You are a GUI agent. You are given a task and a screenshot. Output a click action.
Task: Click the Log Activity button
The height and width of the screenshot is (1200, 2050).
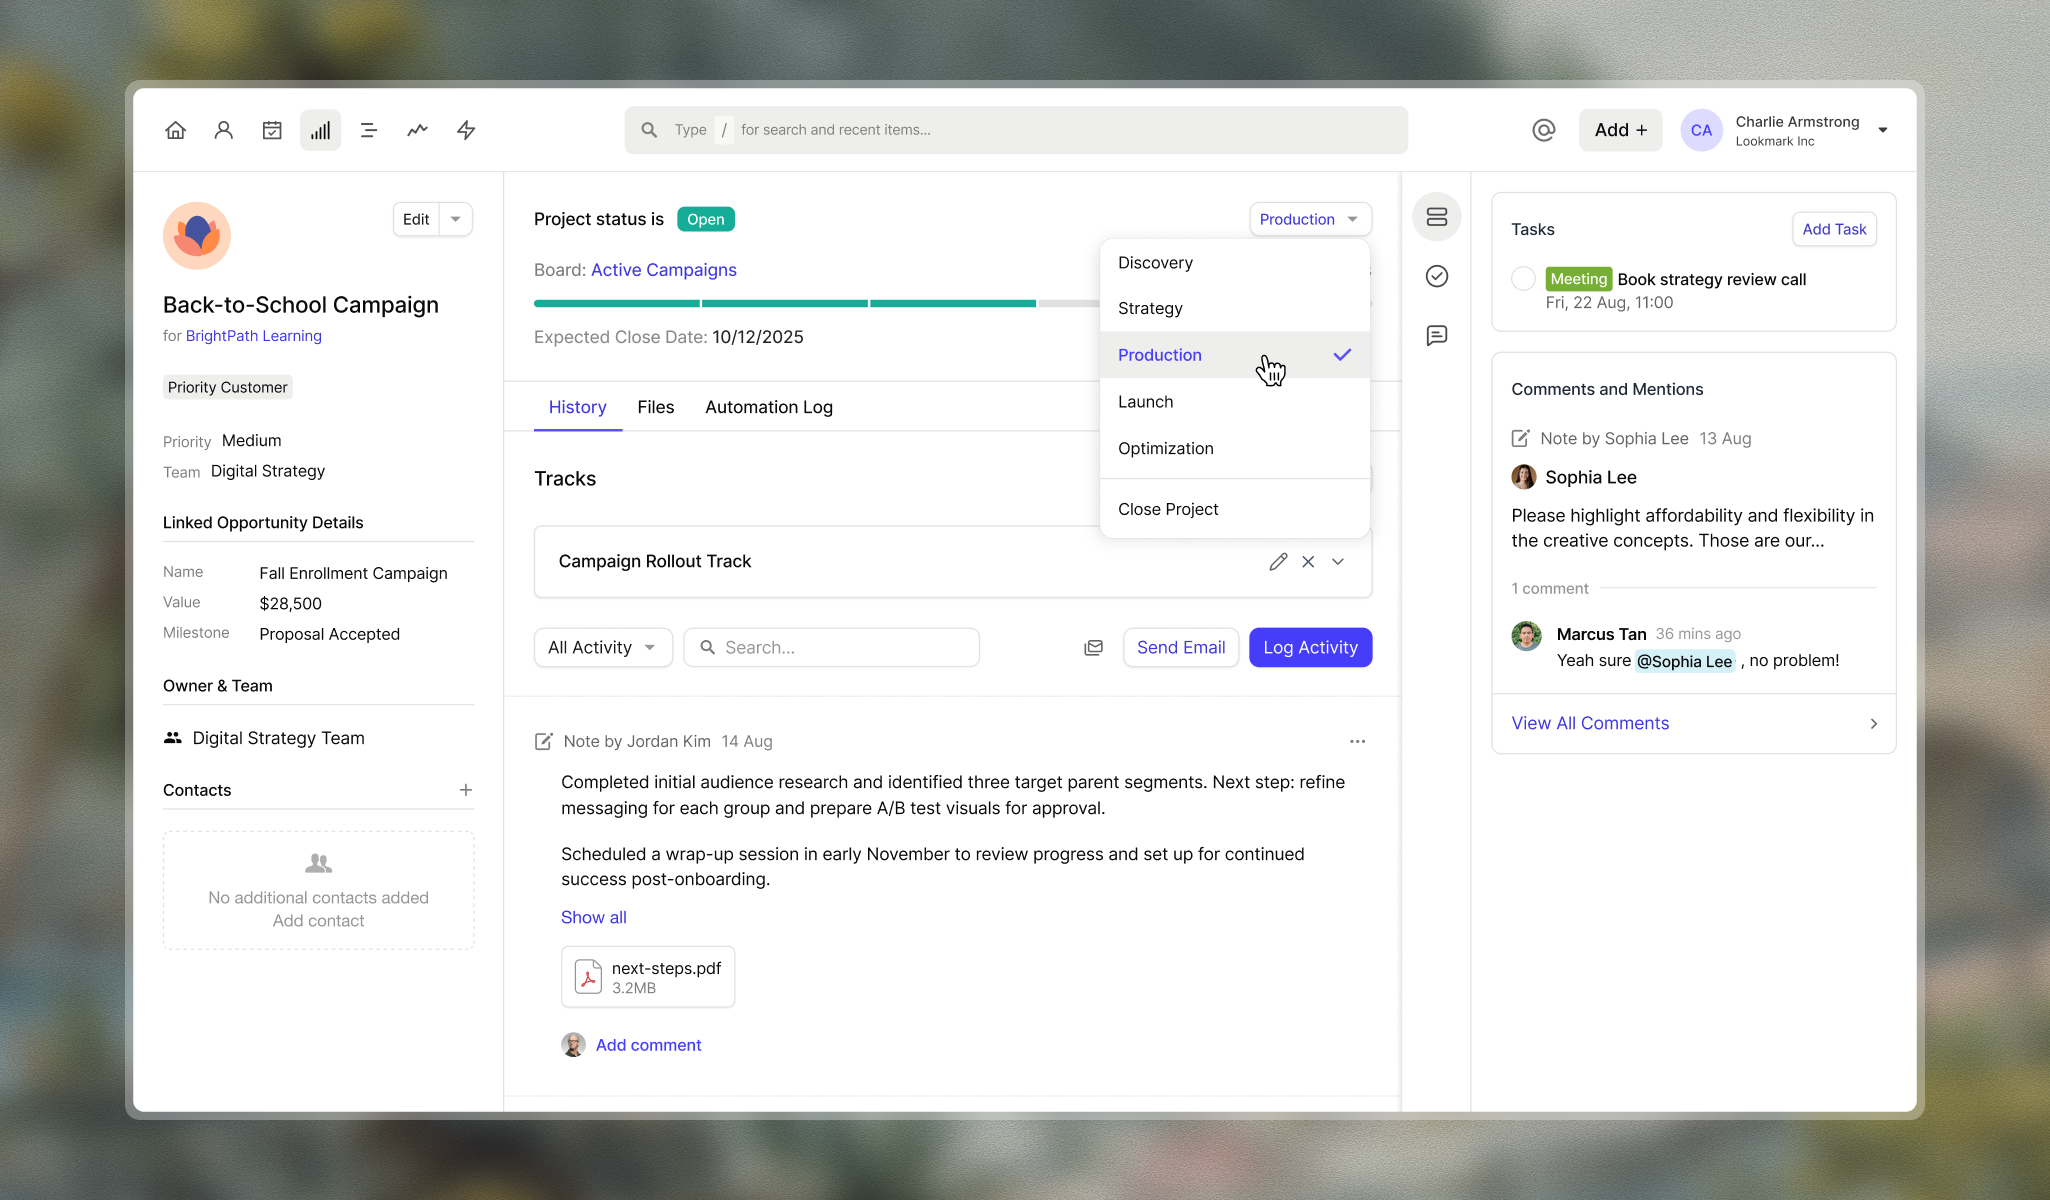(1310, 648)
